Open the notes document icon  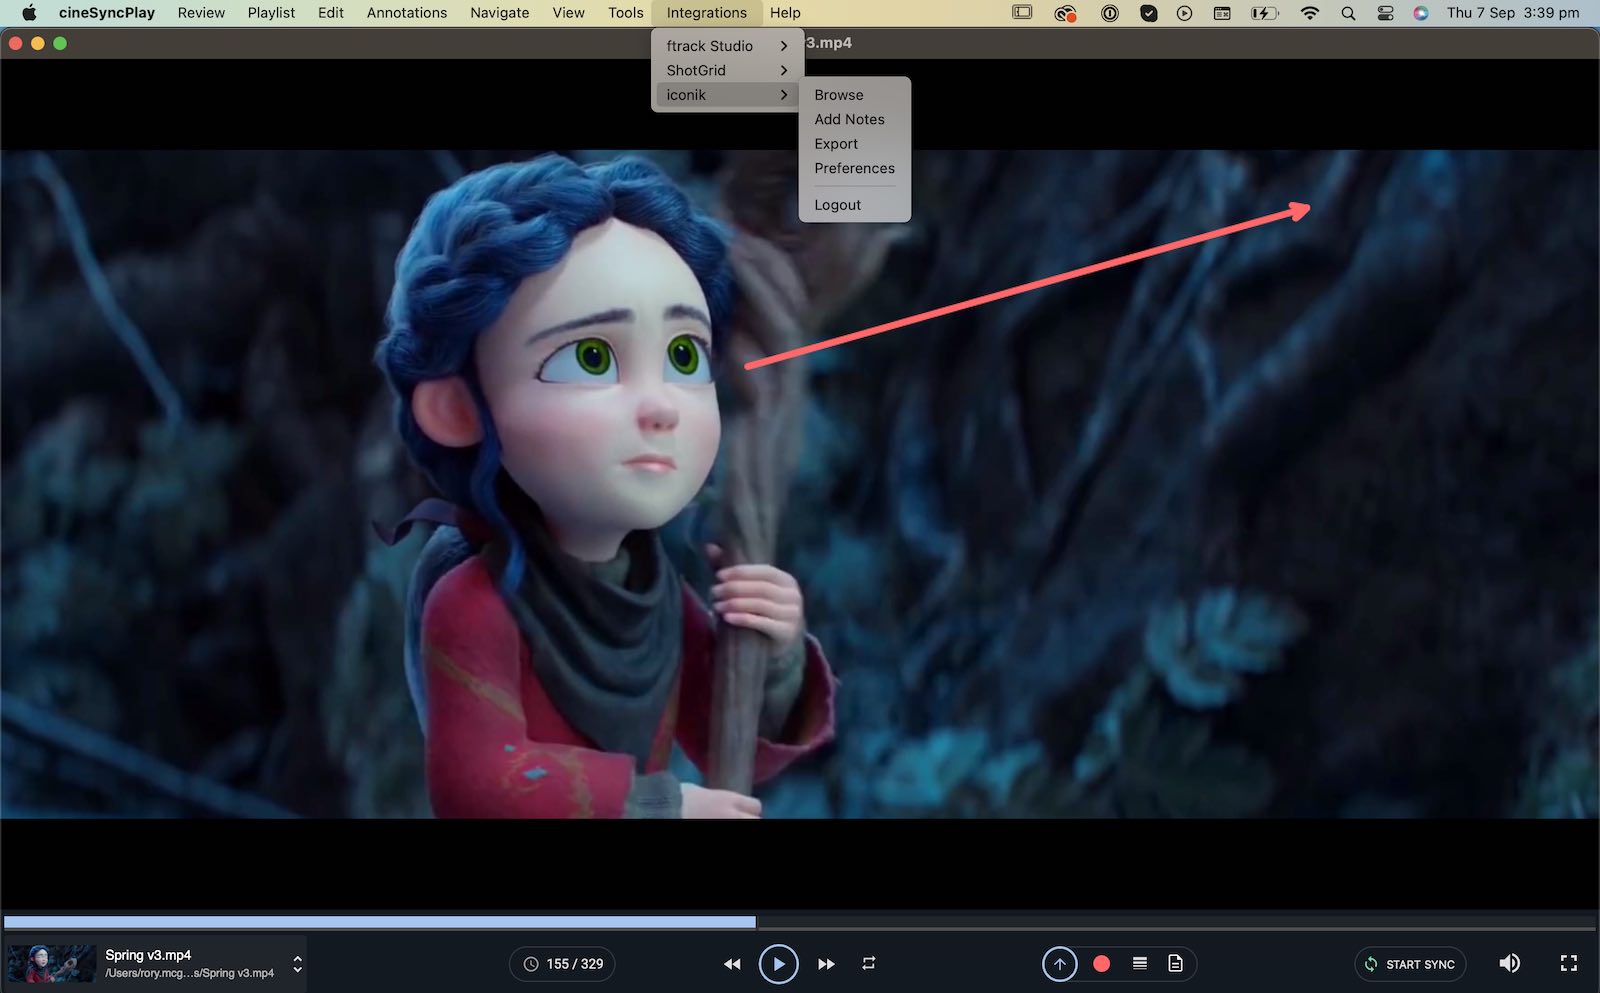click(1176, 963)
